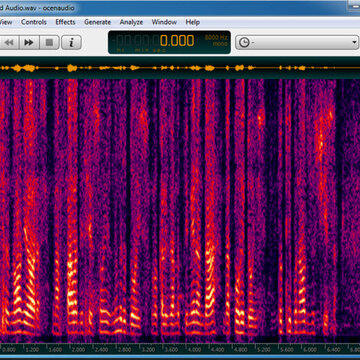Open the Help menu
Image resolution: width=360 pixels, height=360 pixels.
point(193,22)
